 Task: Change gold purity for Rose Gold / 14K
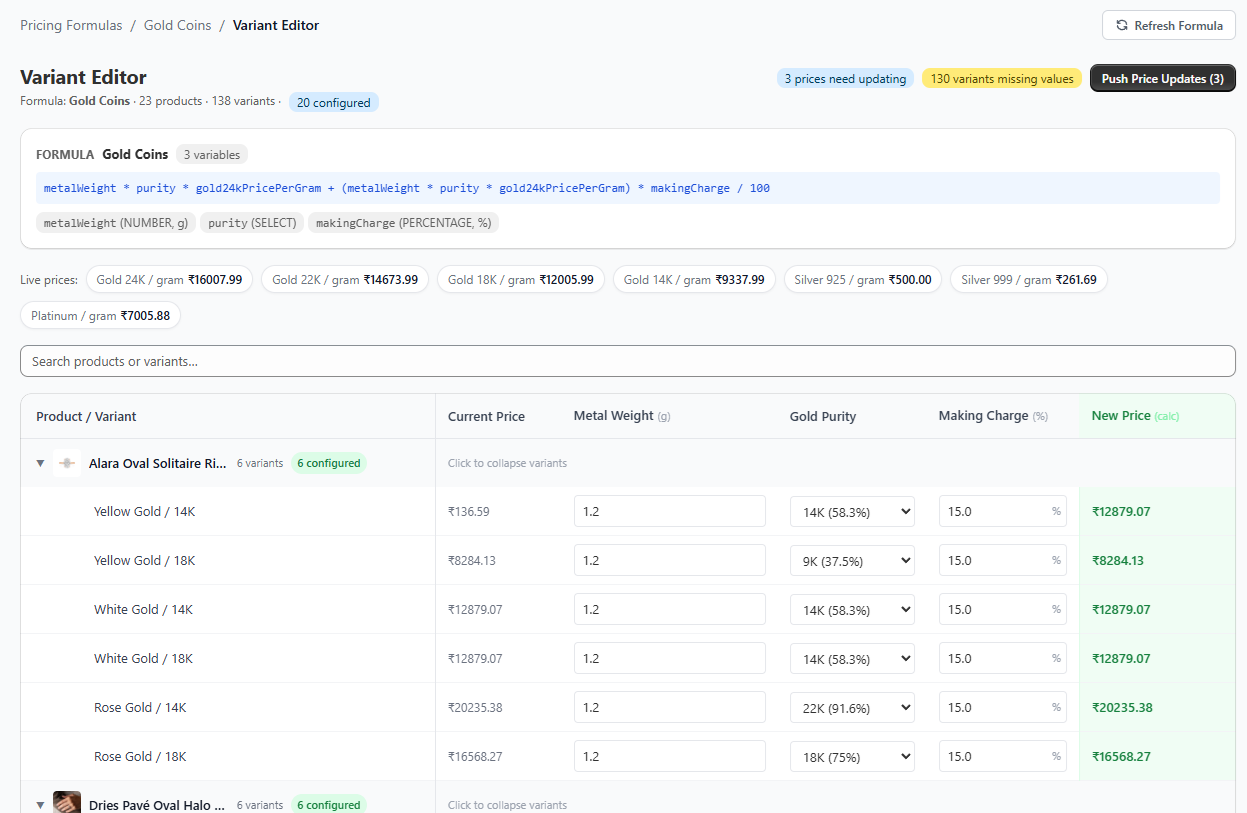tap(851, 707)
